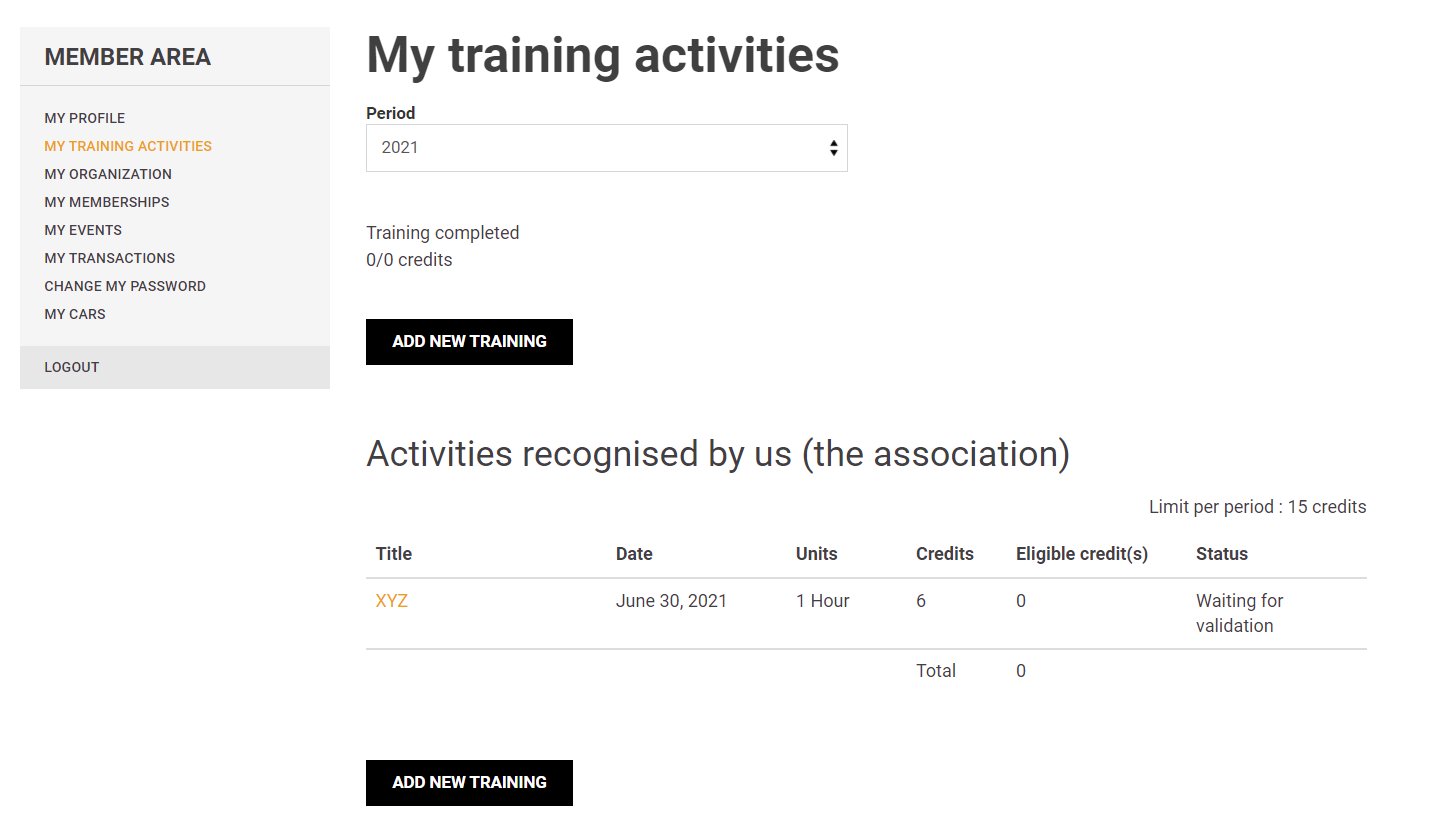
Task: Click the Eligible credit(s) column header
Action: 1082,554
